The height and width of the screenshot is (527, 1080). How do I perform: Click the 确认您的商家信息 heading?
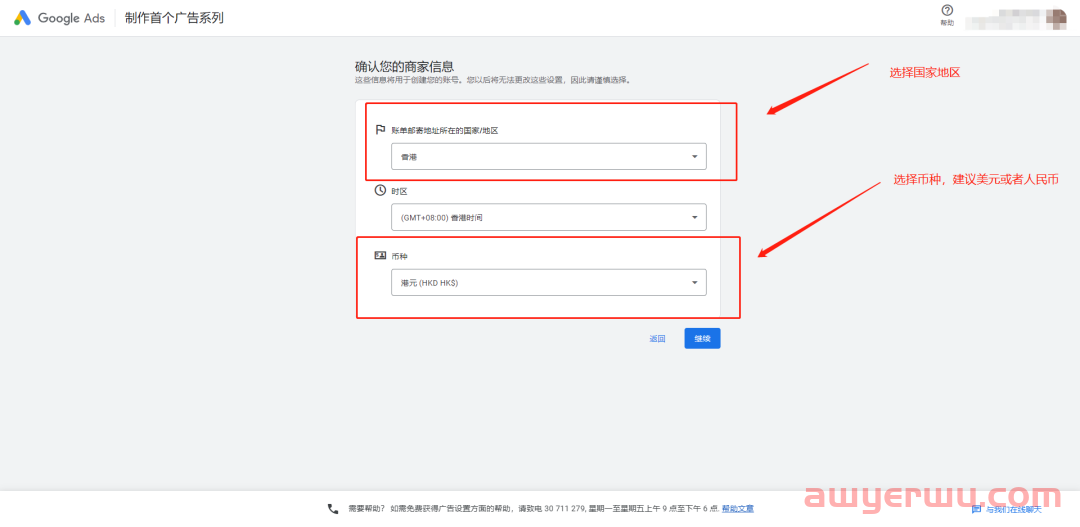pyautogui.click(x=404, y=67)
